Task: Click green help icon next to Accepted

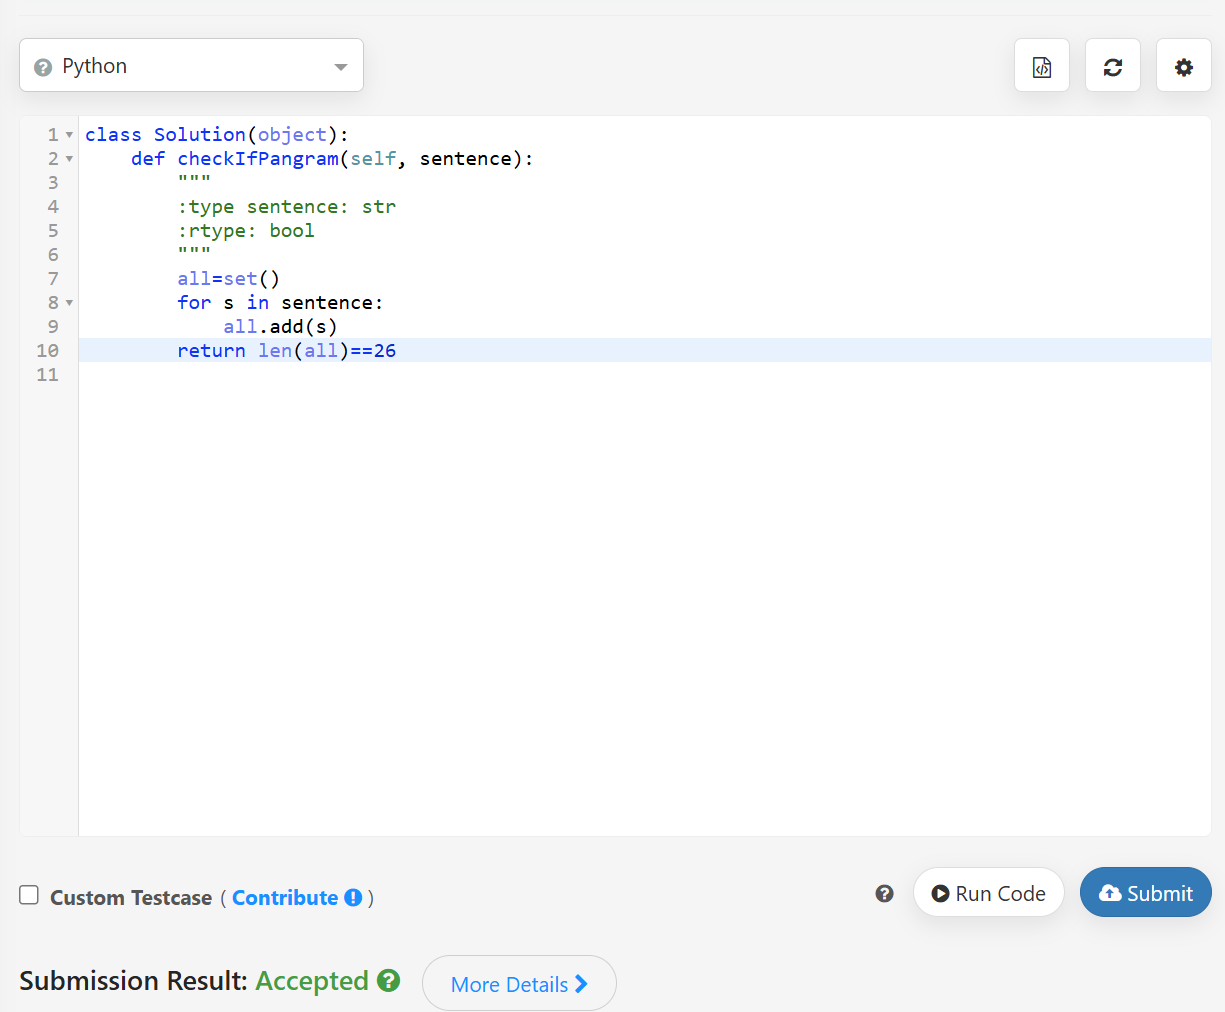Action: point(389,981)
